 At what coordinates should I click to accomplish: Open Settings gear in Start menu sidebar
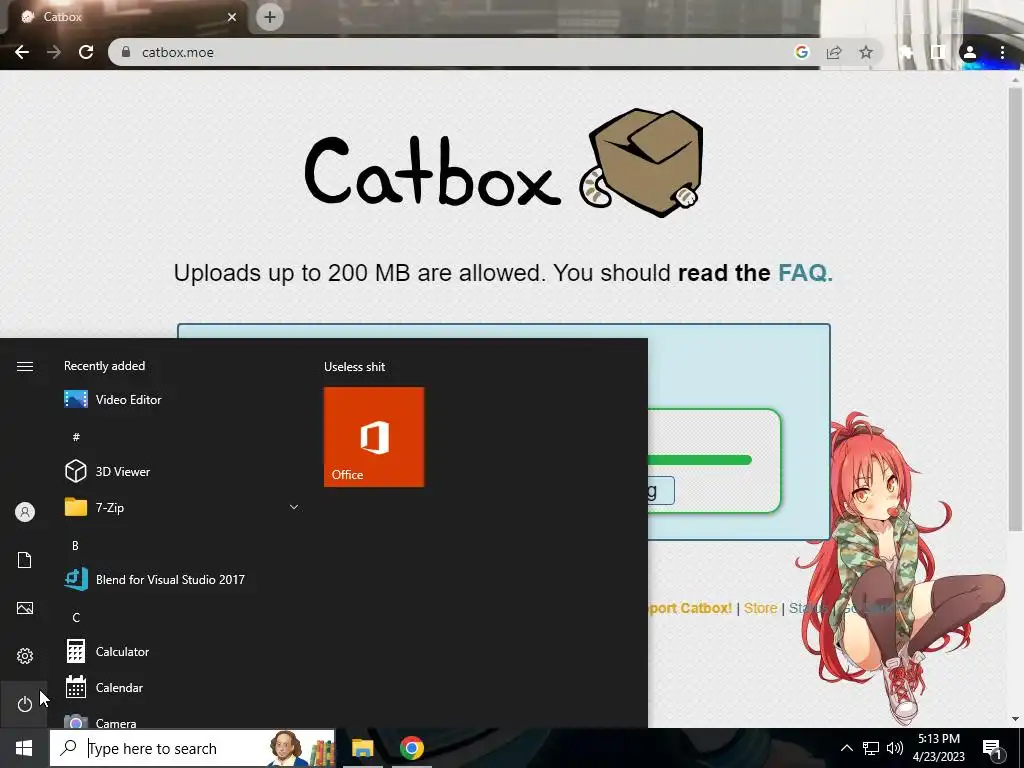point(24,656)
